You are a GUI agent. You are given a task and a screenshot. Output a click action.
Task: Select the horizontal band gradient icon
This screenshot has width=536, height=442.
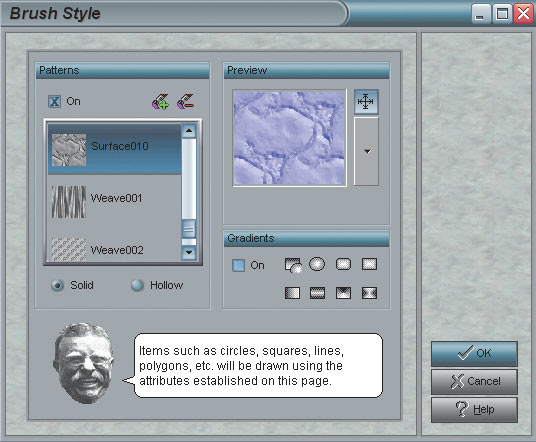pos(317,293)
